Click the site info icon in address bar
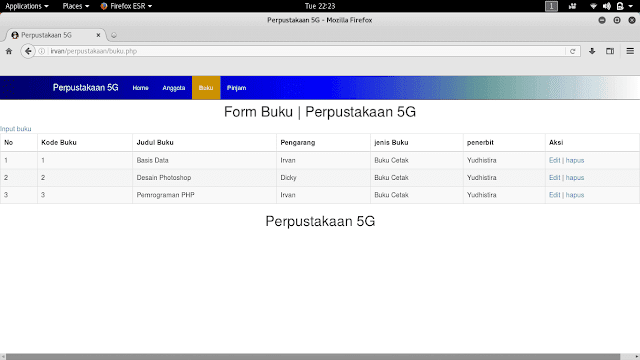Screen dimensions: 640x360 [x=42, y=51]
